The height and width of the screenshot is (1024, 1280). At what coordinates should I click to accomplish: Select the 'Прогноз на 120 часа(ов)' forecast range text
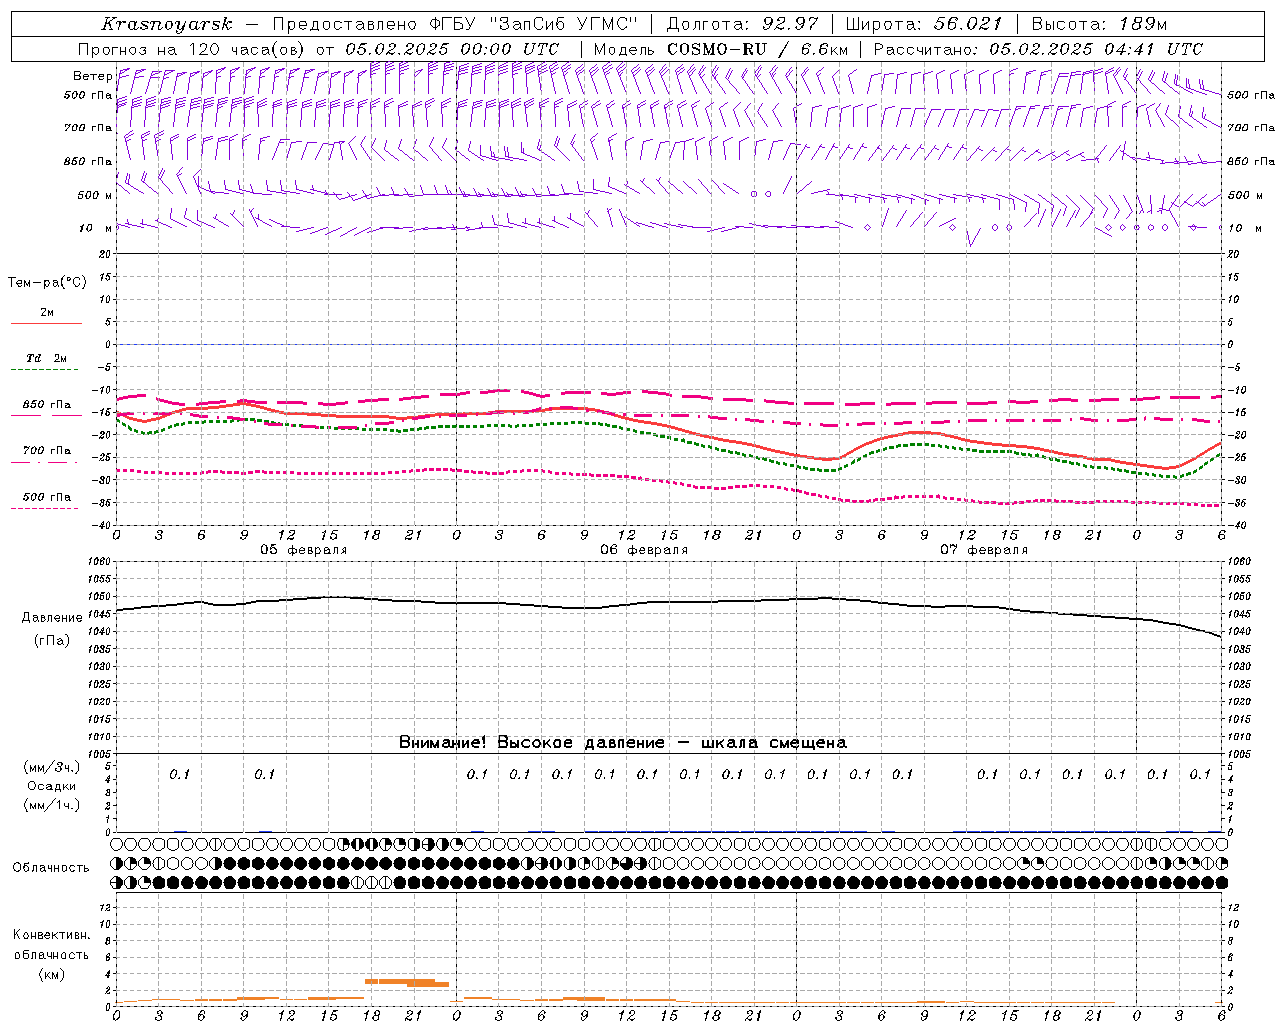(192, 49)
